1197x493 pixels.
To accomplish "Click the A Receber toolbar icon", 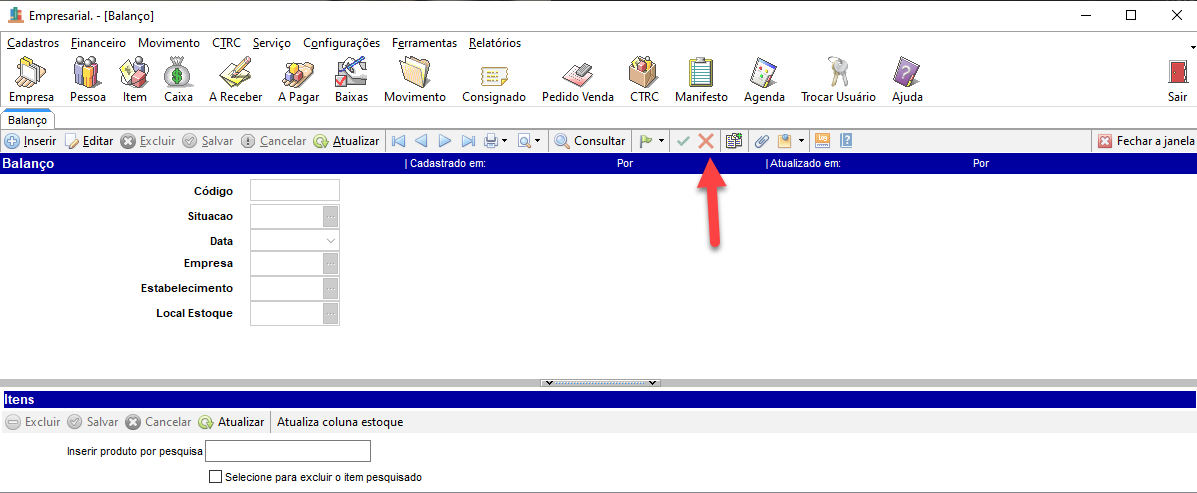I will pos(235,79).
